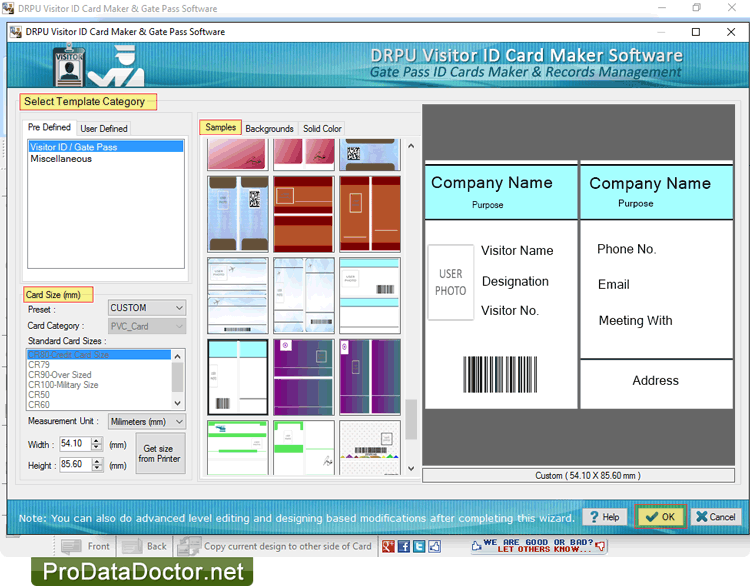Click down arrow of Standard Card Sizes list
750x586 pixels.
pos(177,403)
